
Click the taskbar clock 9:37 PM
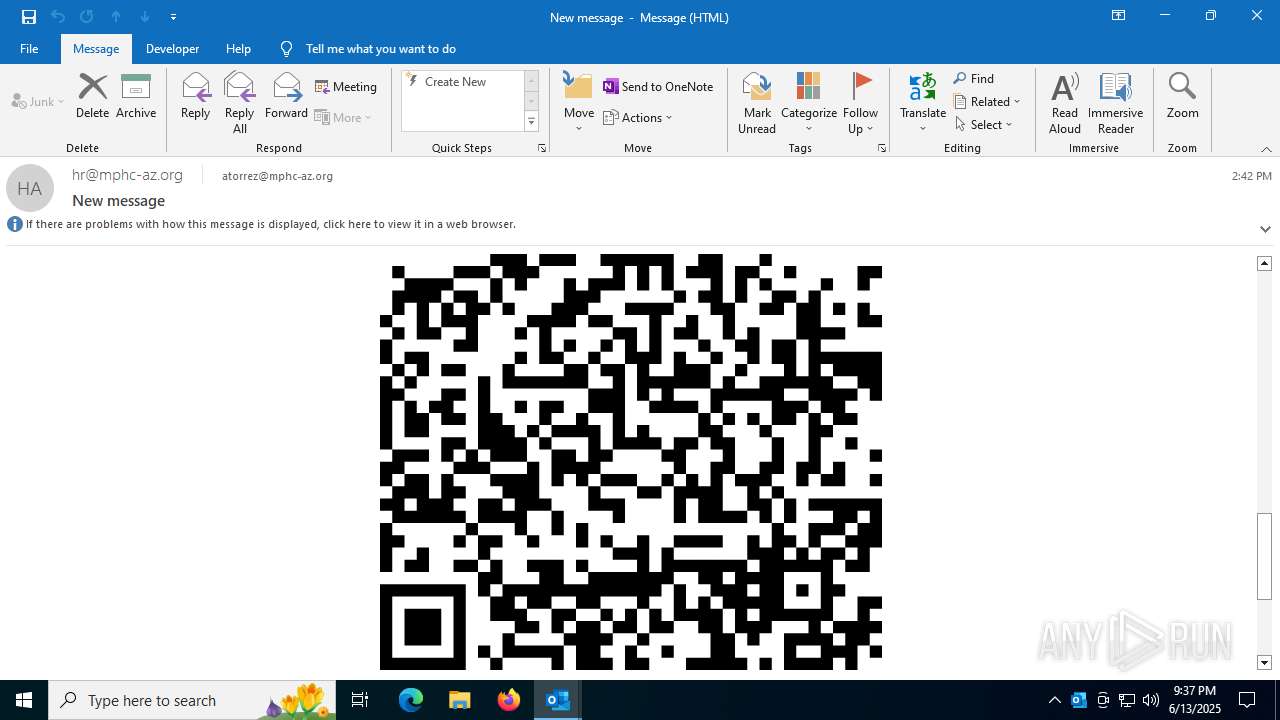(1195, 700)
